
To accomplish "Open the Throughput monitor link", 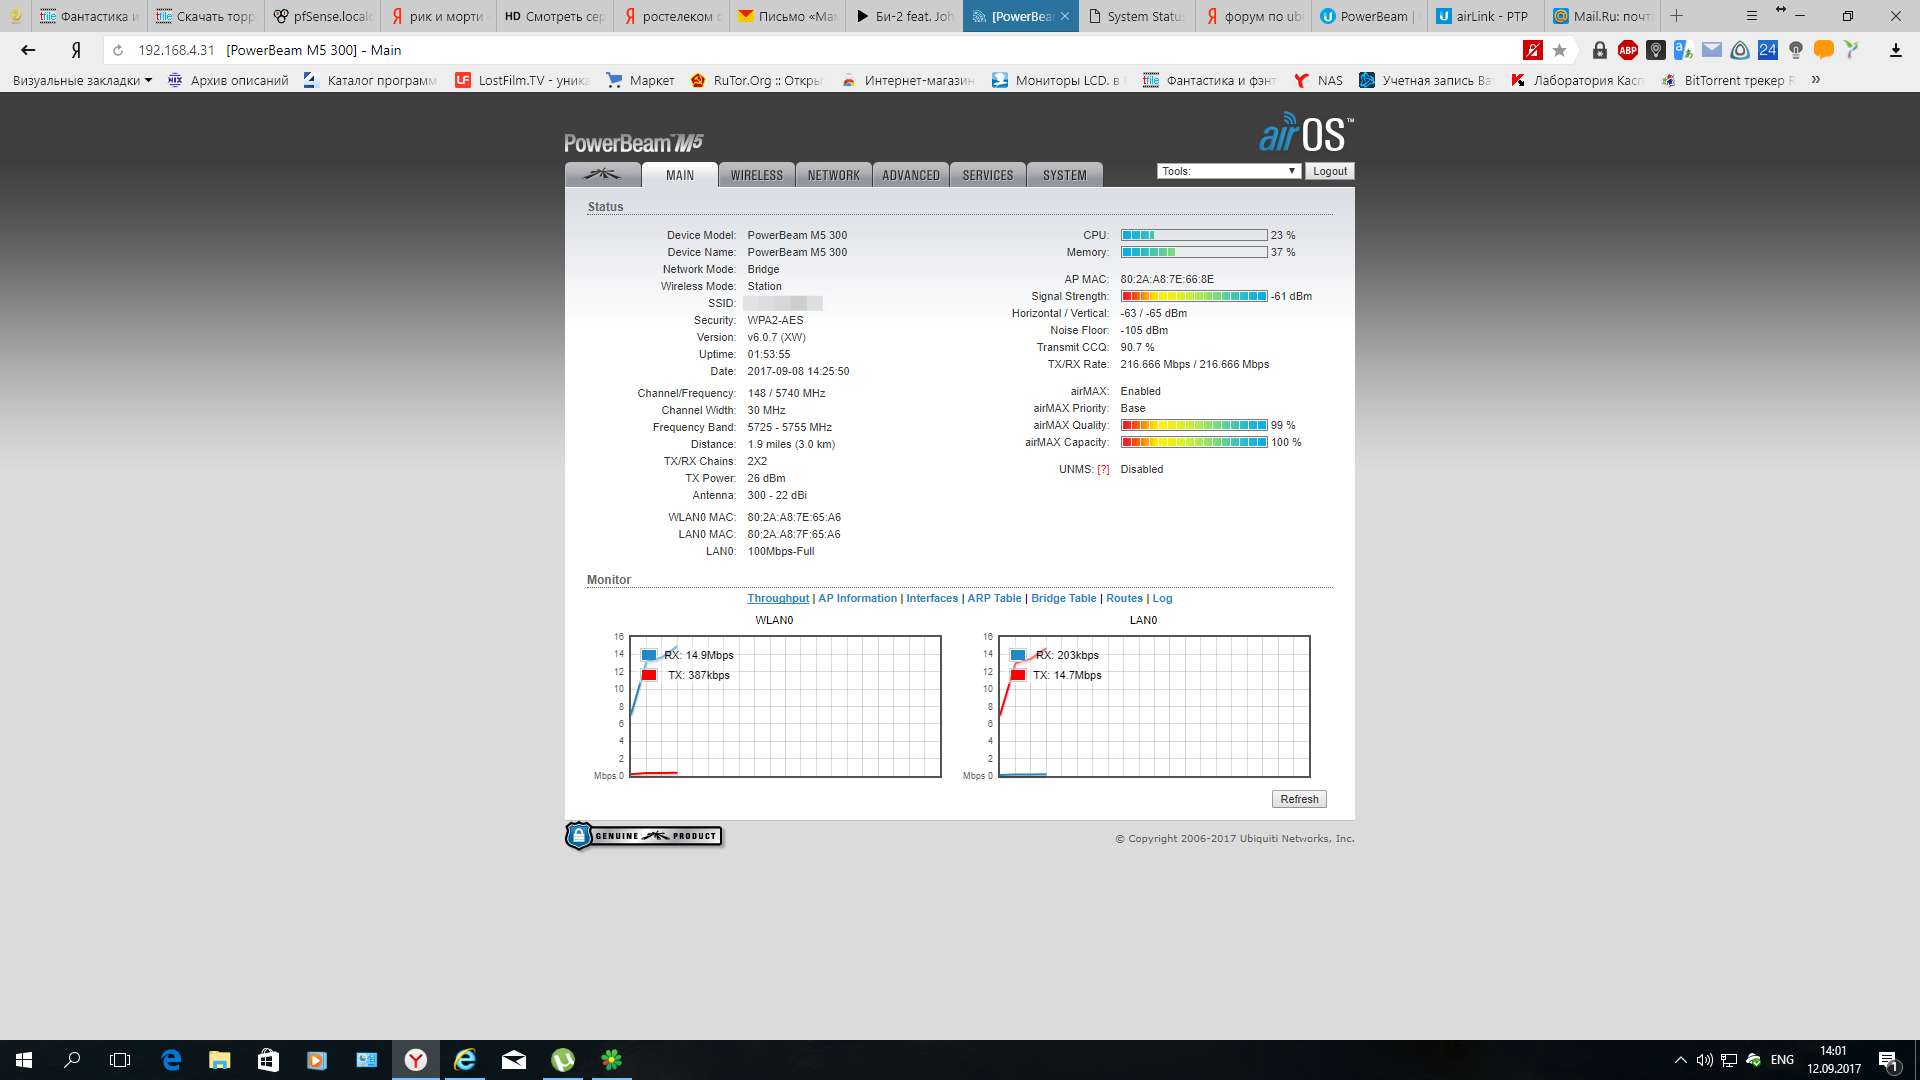I will [778, 598].
